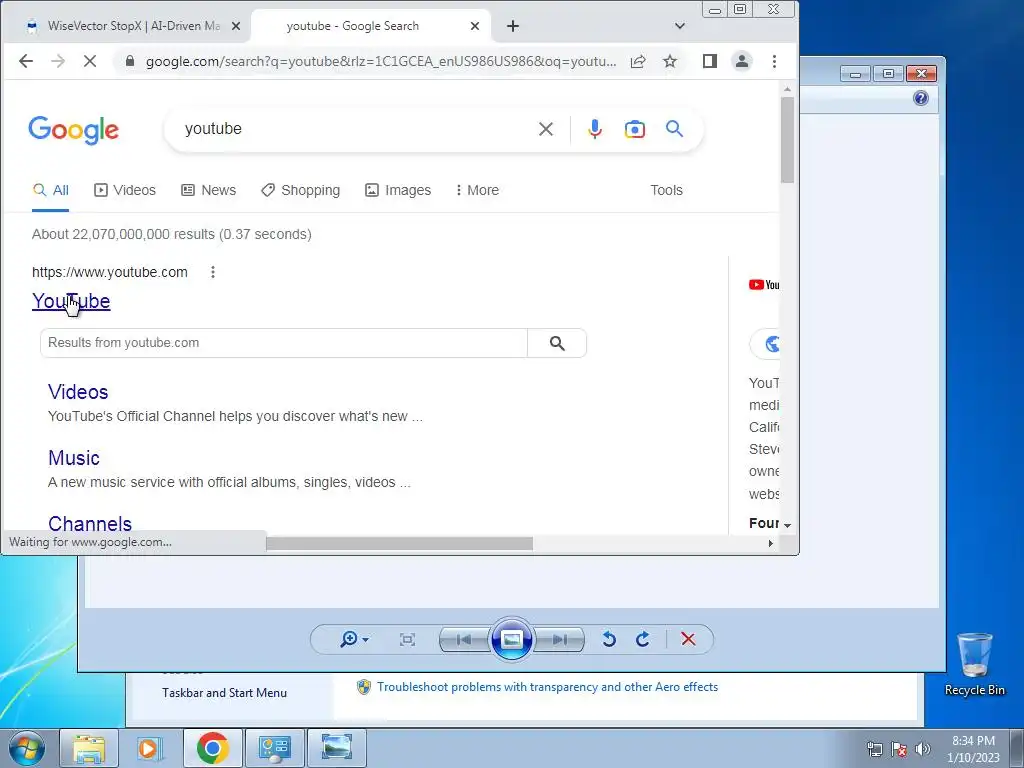Viewport: 1024px width, 768px height.
Task: Open search Tools options
Action: pos(666,190)
